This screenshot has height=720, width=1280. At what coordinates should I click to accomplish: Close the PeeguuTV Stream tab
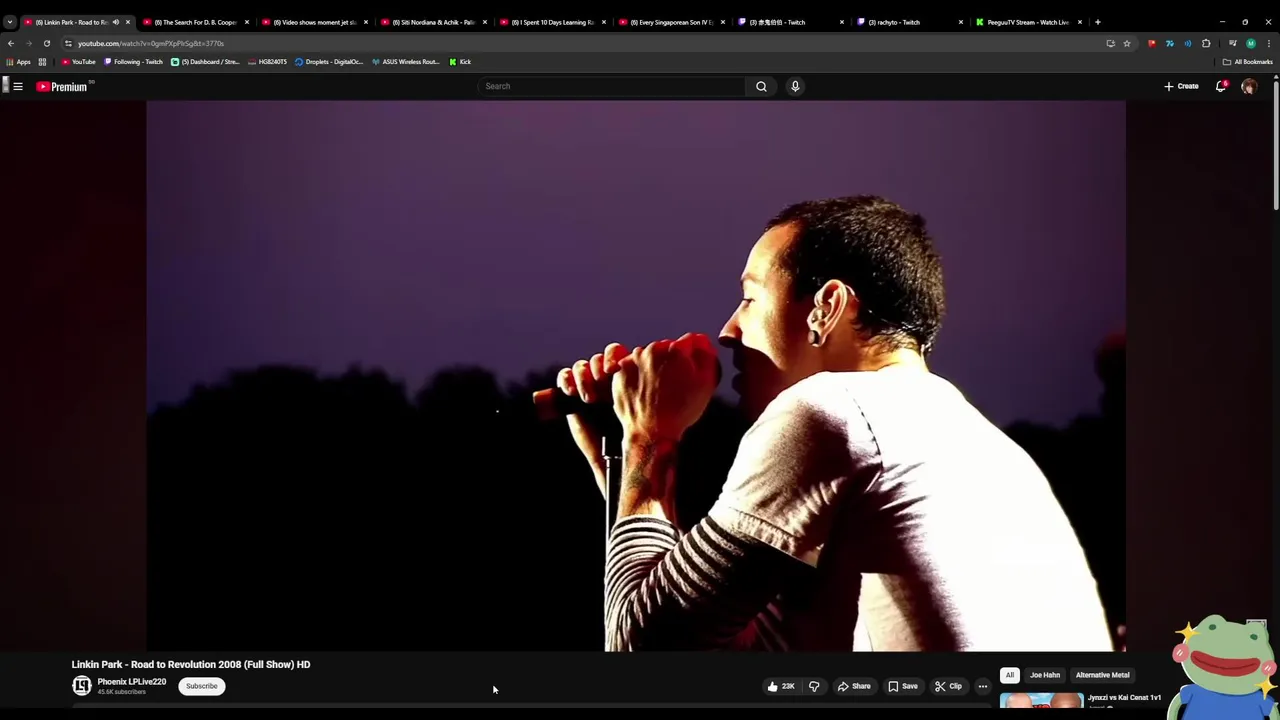tap(1079, 22)
